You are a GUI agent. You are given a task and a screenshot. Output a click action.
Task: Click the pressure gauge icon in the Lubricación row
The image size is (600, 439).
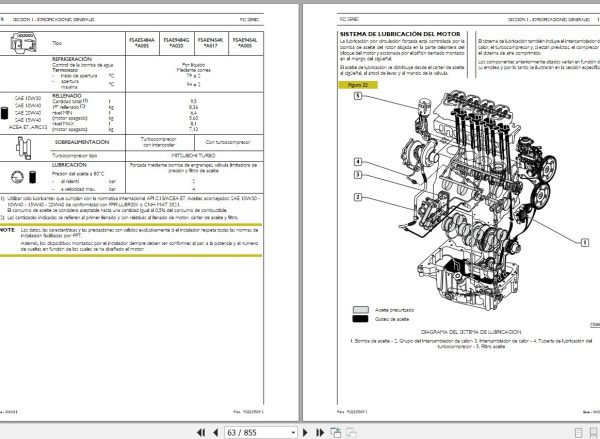pos(17,177)
